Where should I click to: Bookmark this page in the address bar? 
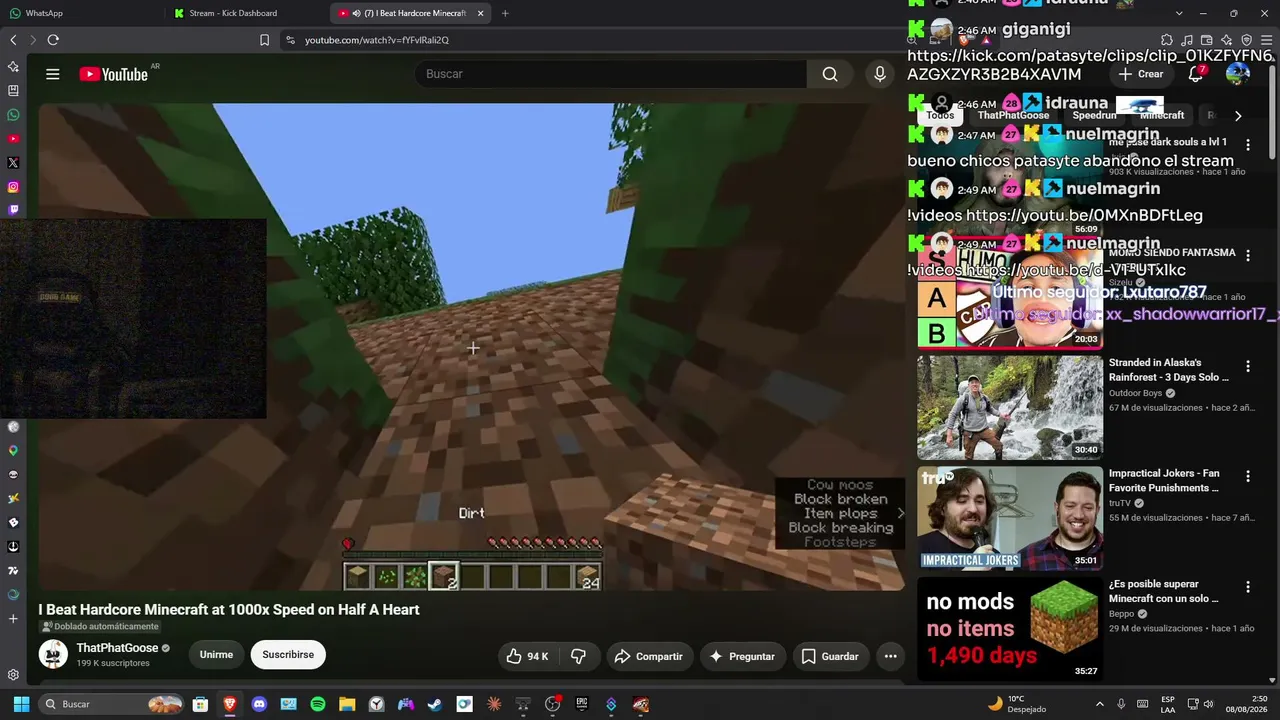(264, 40)
